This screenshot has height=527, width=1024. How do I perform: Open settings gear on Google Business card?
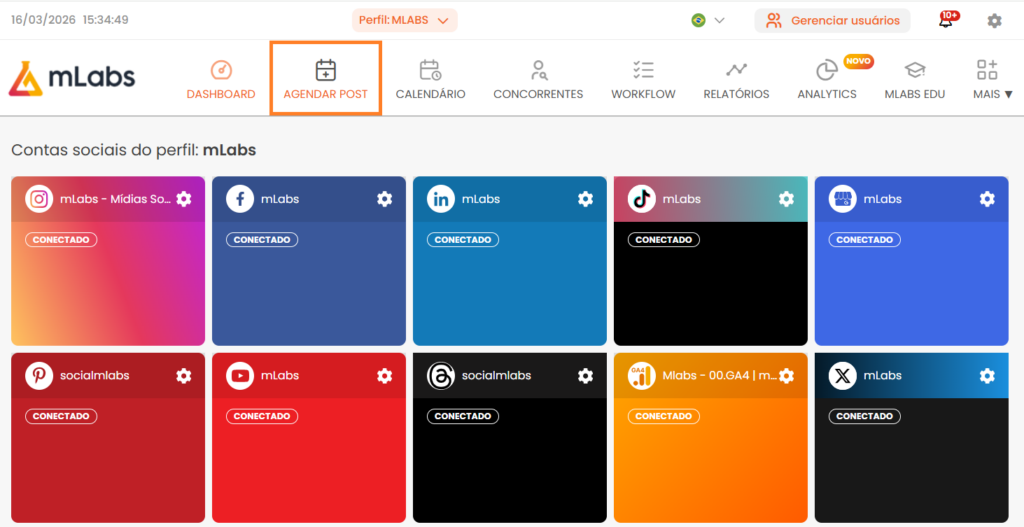[x=987, y=199]
